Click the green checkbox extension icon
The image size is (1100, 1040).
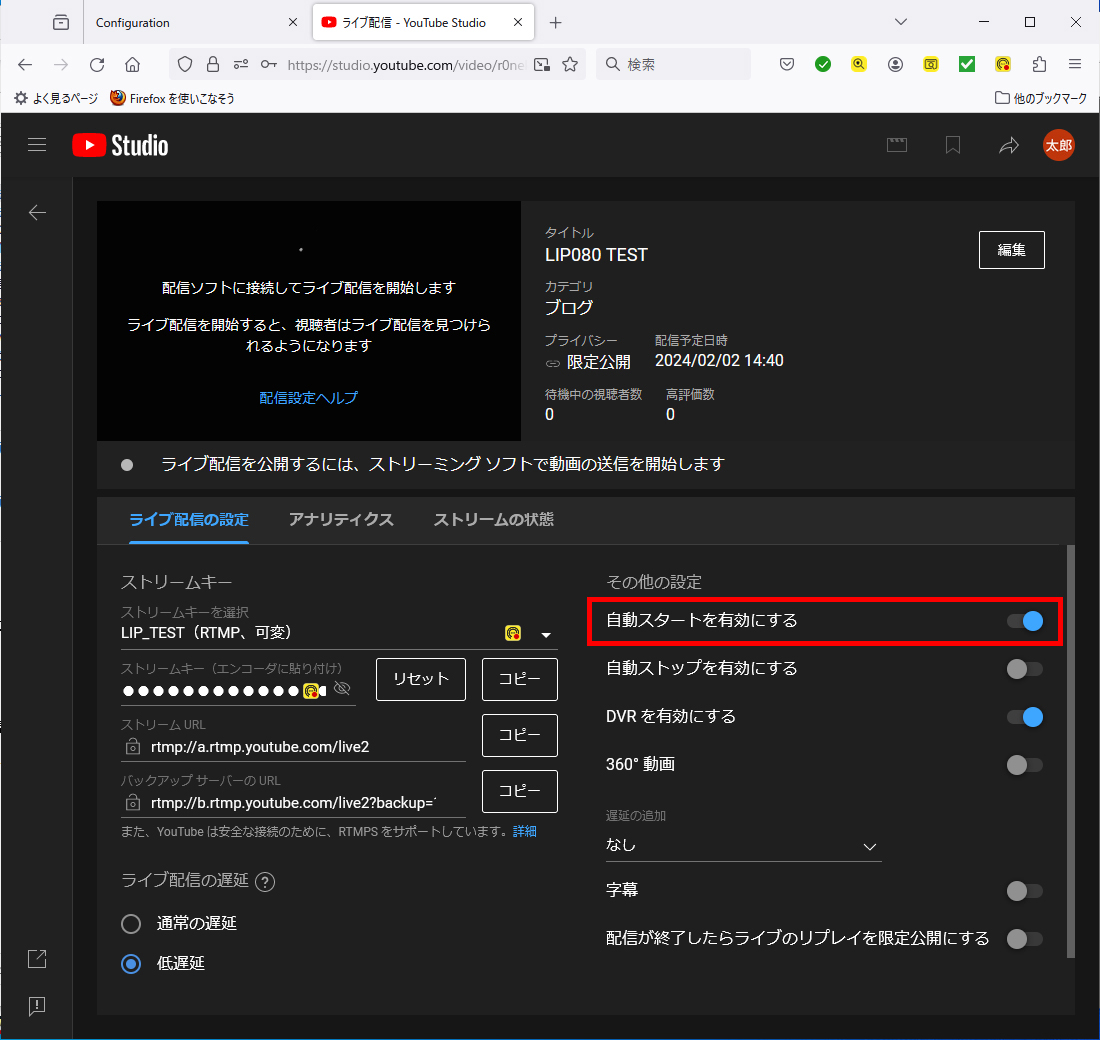click(967, 65)
